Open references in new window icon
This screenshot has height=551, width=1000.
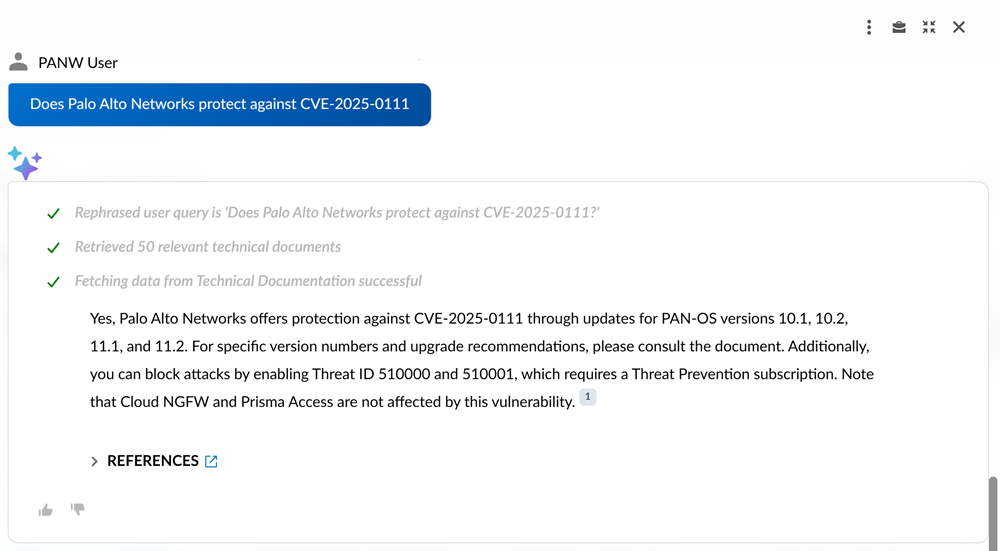click(x=211, y=461)
